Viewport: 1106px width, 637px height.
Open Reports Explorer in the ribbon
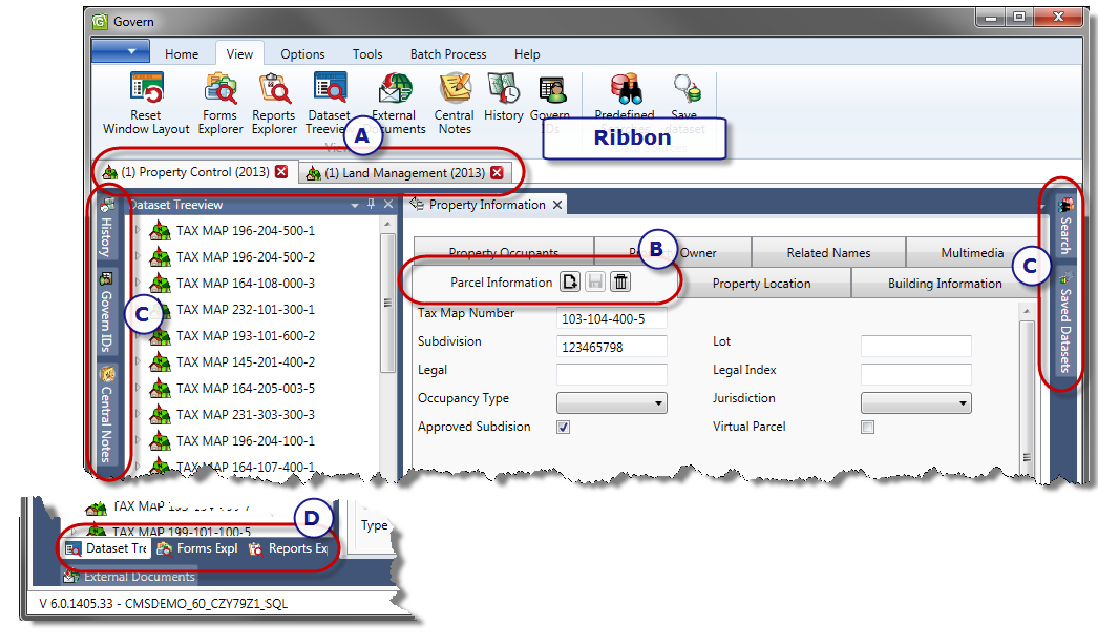pyautogui.click(x=274, y=90)
